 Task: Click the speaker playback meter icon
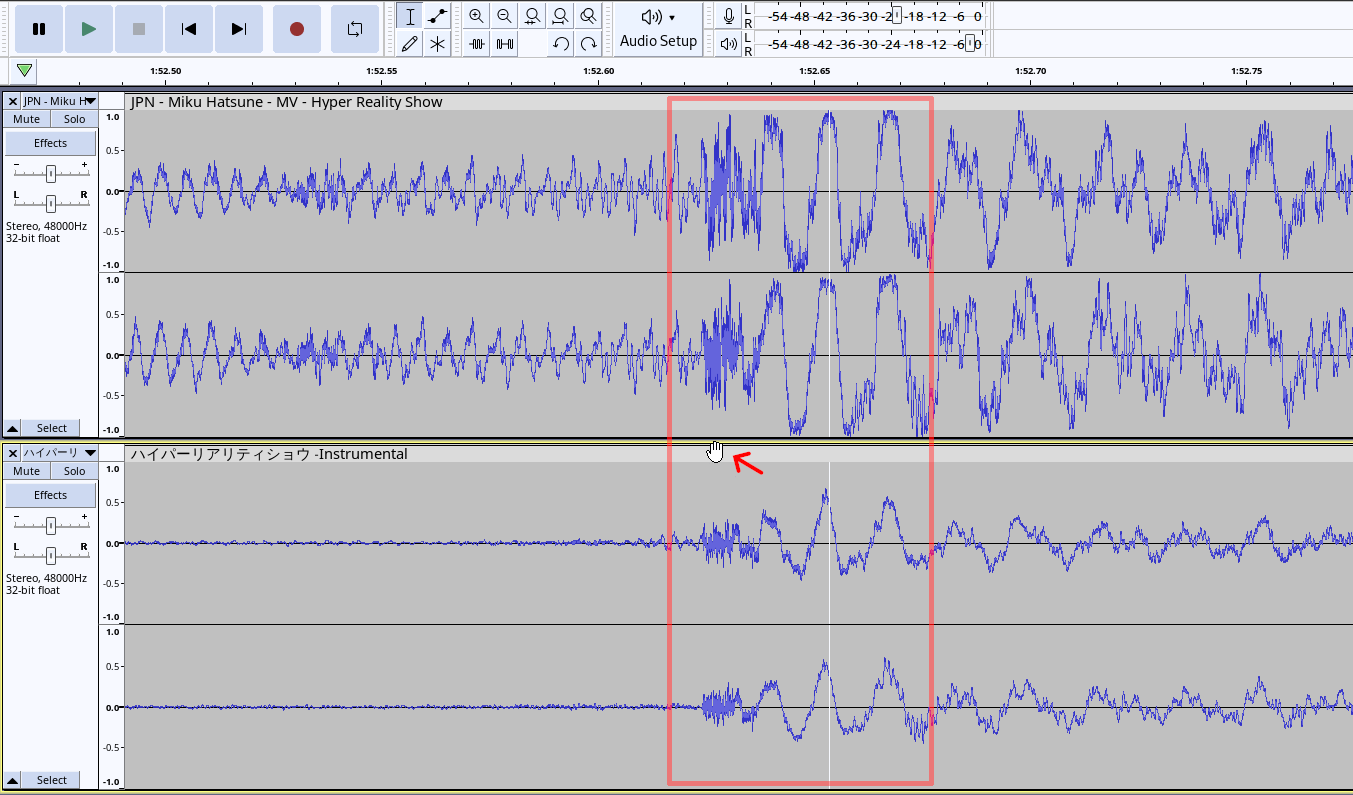729,44
